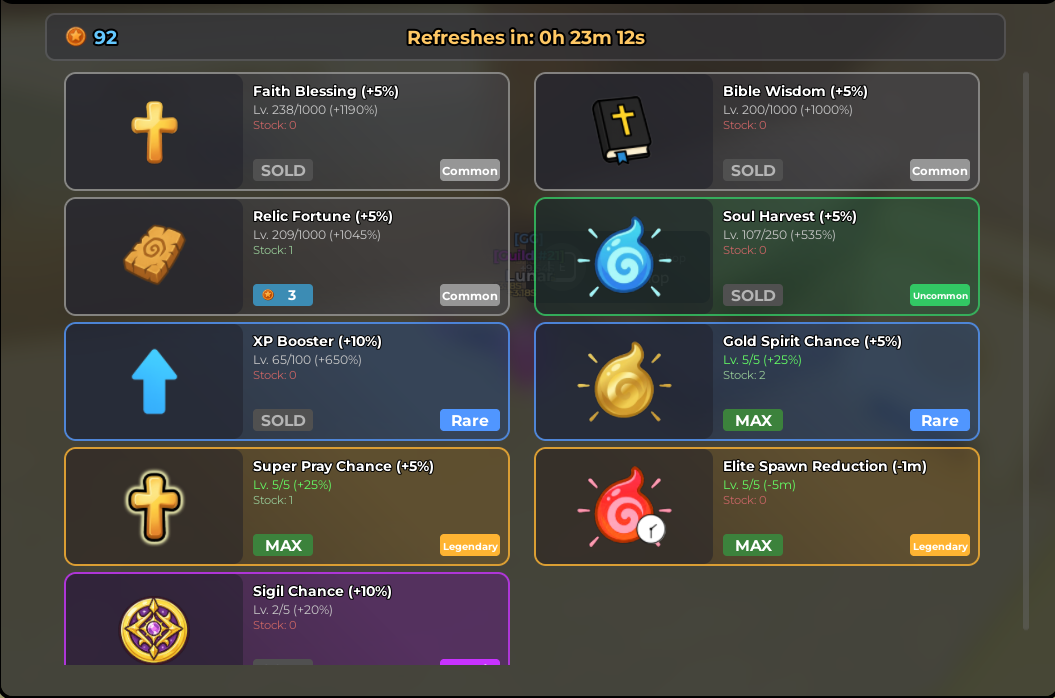
Task: Click the MAX button under Super Pray Chance
Action: (x=283, y=545)
